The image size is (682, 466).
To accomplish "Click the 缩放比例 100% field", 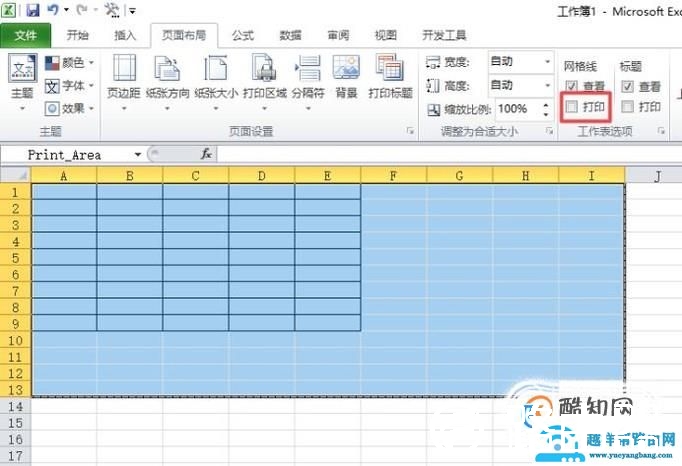I will [x=518, y=109].
